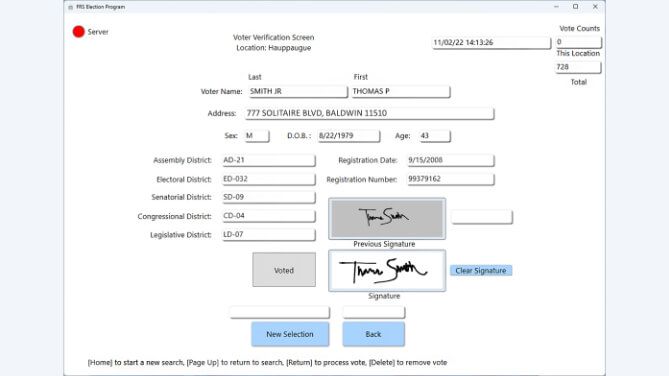Click the Age field showing 43
Image resolution: width=669 pixels, height=376 pixels.
(434, 136)
